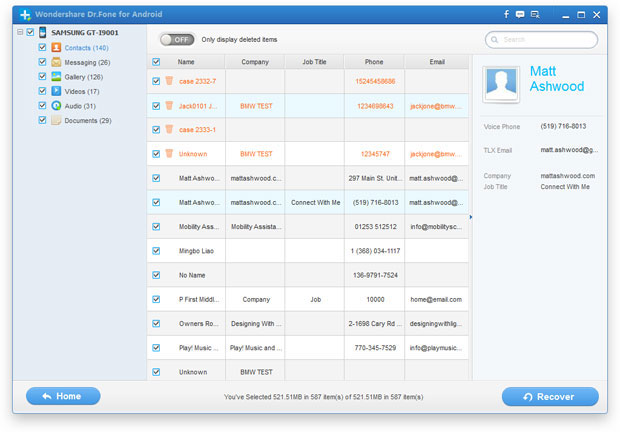This screenshot has width=620, height=432.
Task: Open the feedback chat bubble icon
Action: click(x=520, y=15)
